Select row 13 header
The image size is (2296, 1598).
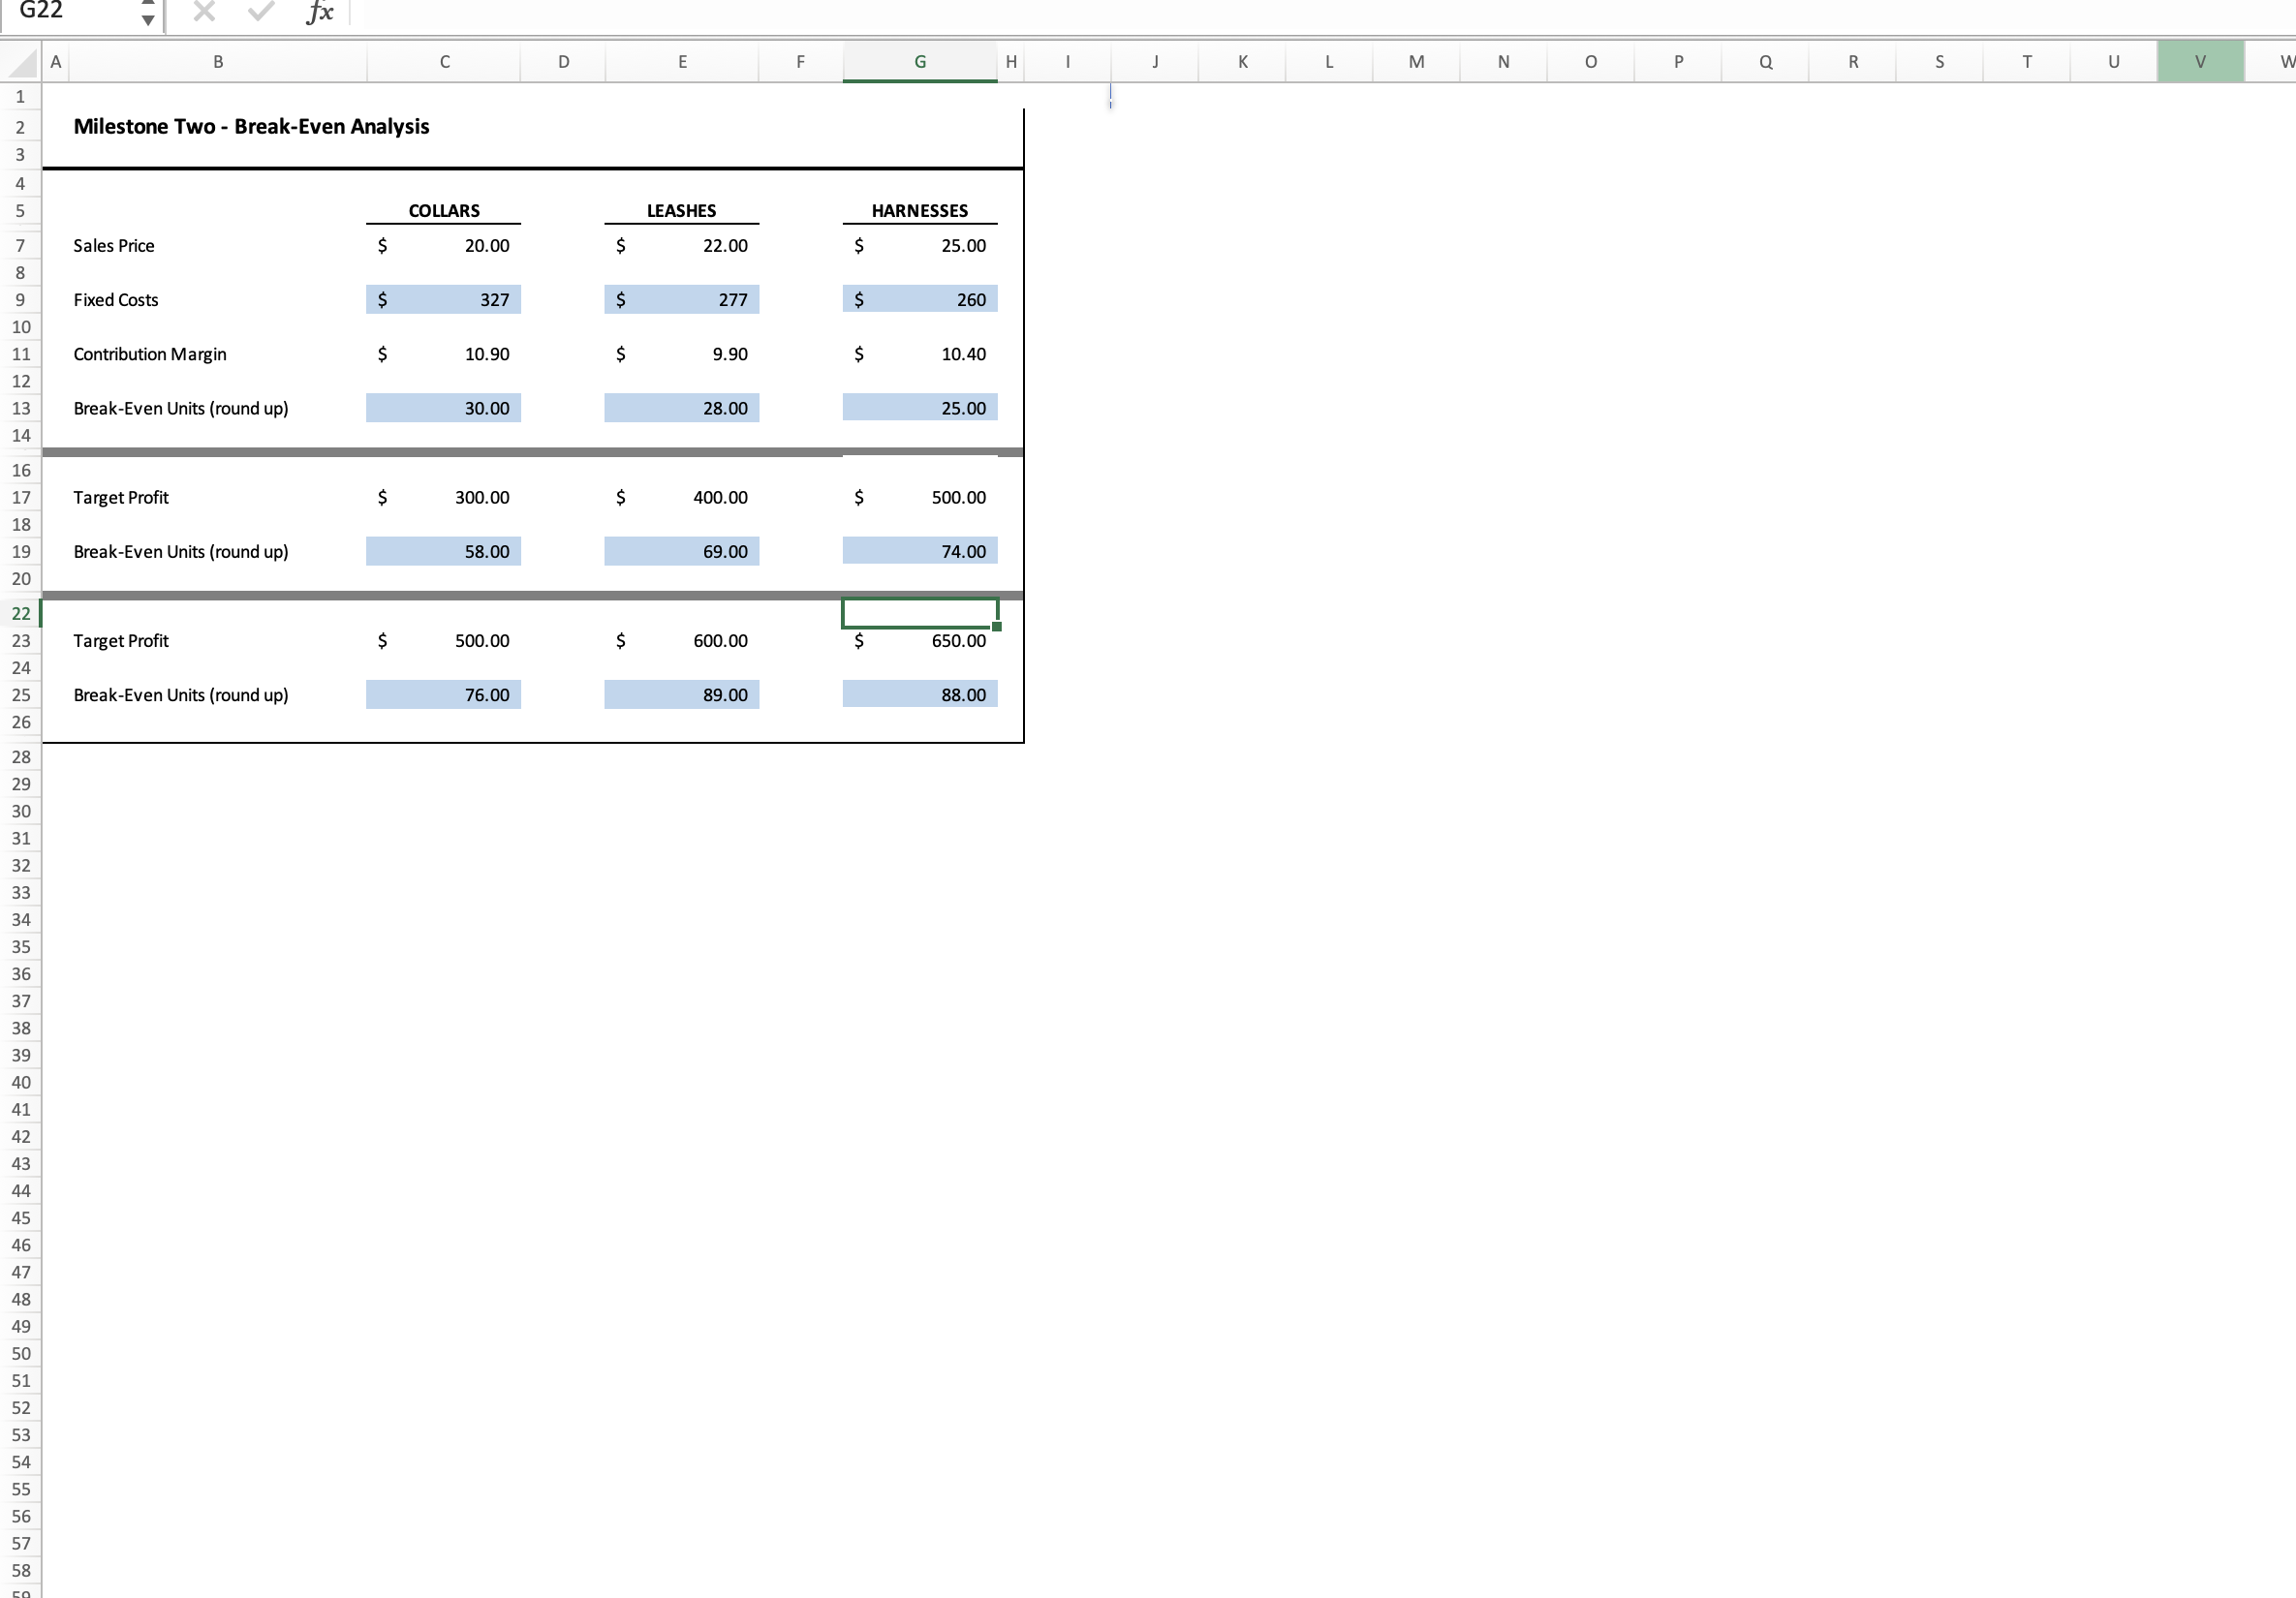21,408
